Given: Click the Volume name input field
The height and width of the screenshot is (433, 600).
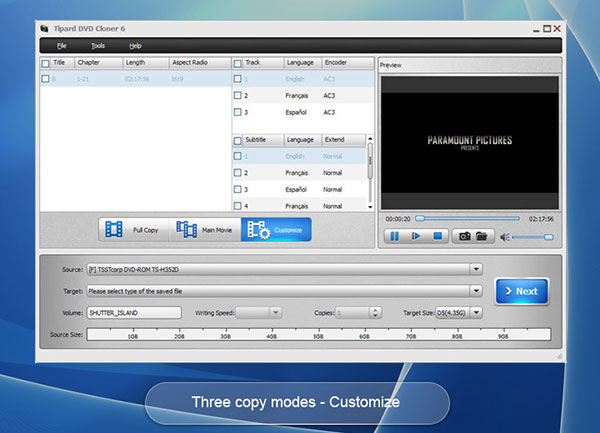Looking at the screenshot, I should pyautogui.click(x=134, y=313).
